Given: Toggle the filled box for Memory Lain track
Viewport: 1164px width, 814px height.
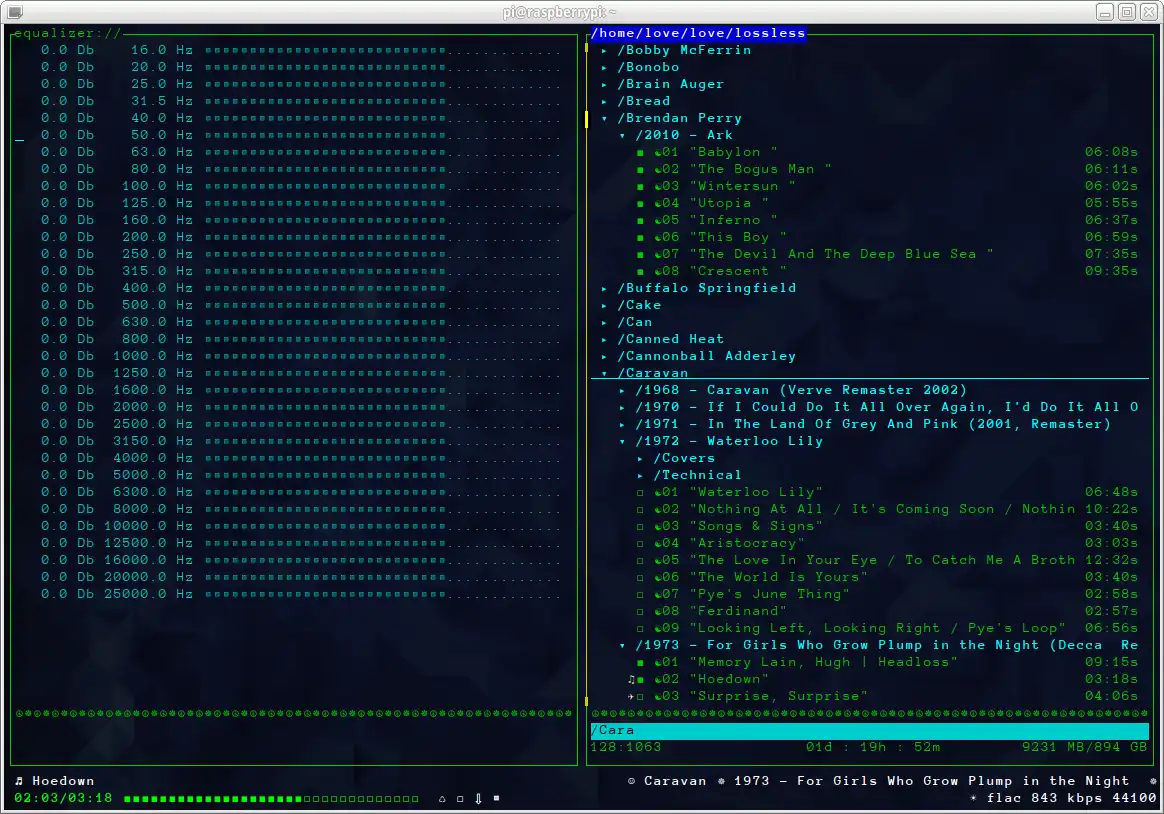Looking at the screenshot, I should [640, 663].
